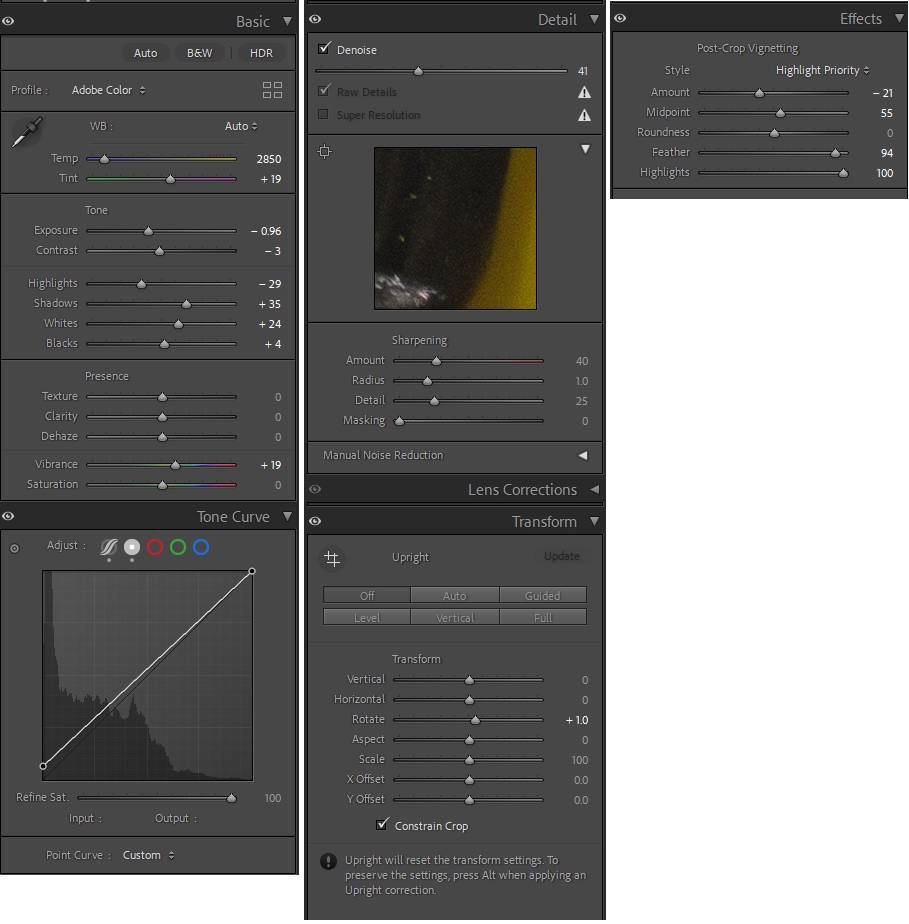This screenshot has width=909, height=924.
Task: Click the Raw Details warning triangle
Action: tap(584, 92)
